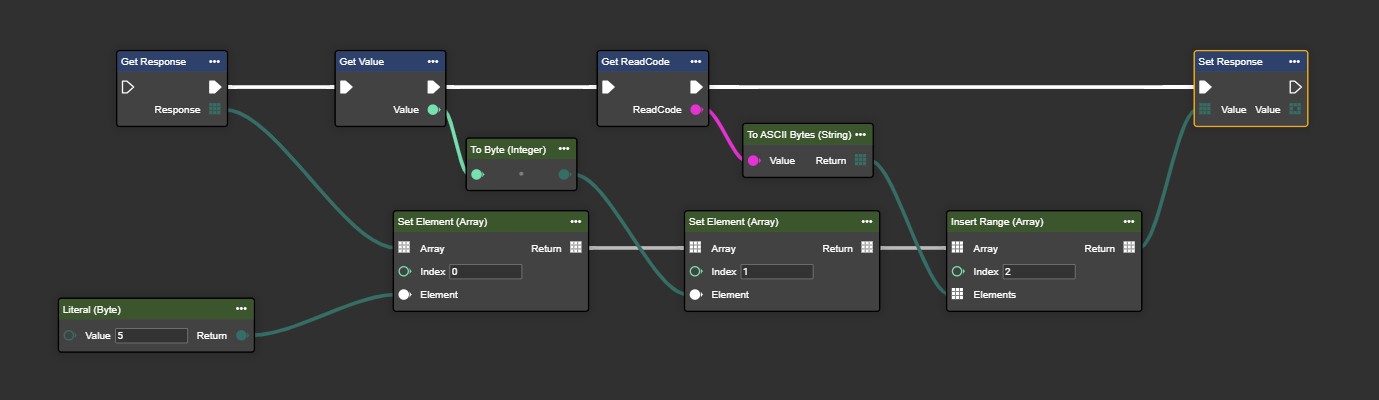The width and height of the screenshot is (1379, 400).
Task: Select the Set Response node title bar
Action: [1240, 62]
